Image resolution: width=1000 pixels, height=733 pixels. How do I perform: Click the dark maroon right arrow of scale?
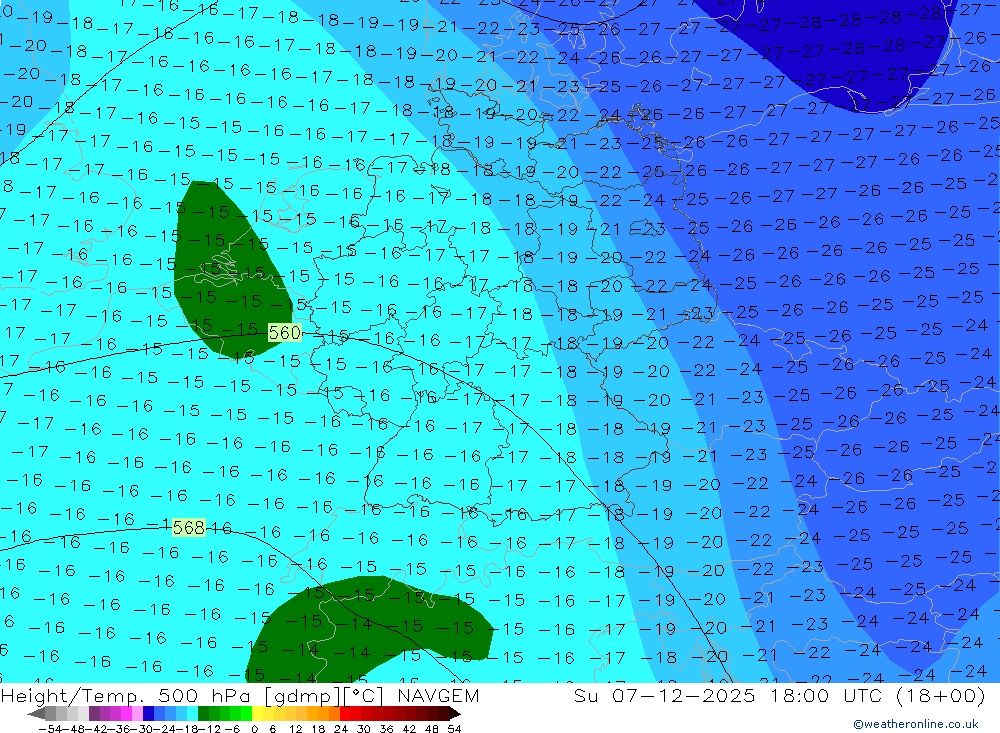click(455, 713)
